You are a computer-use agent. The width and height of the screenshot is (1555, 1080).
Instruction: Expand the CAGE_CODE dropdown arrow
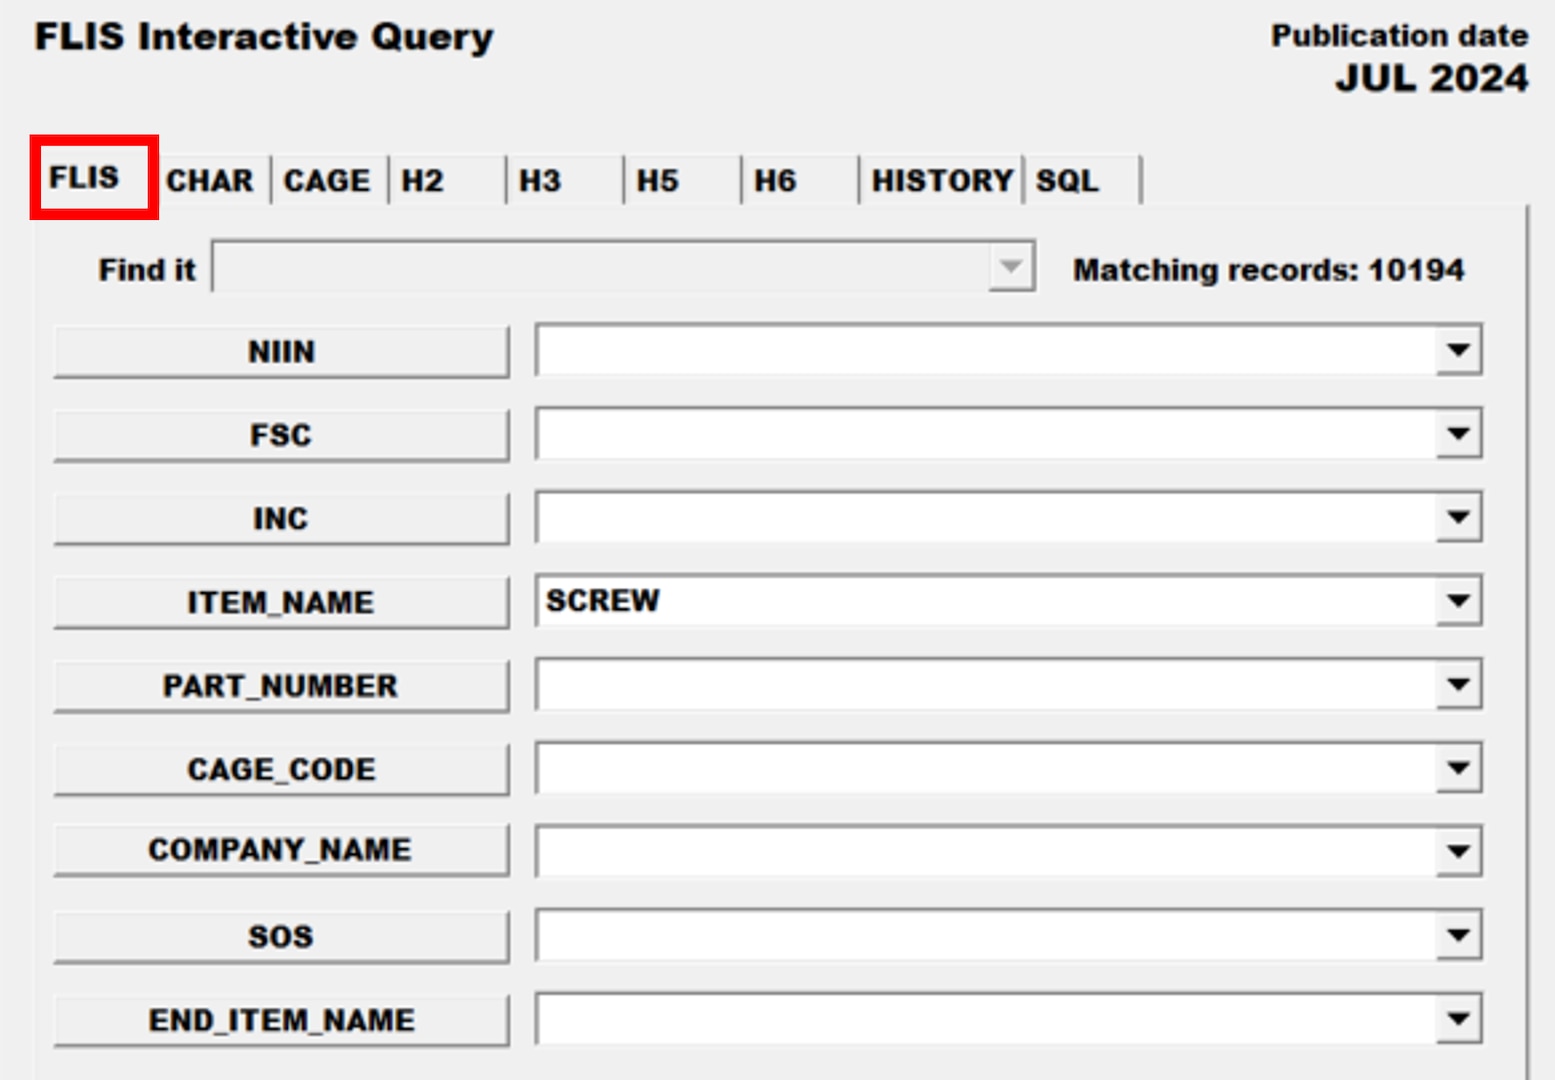click(x=1458, y=768)
